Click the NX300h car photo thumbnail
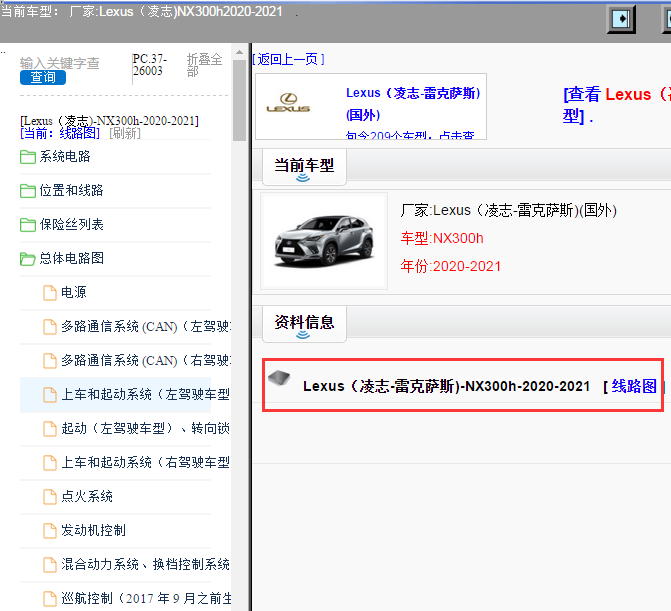 point(324,241)
